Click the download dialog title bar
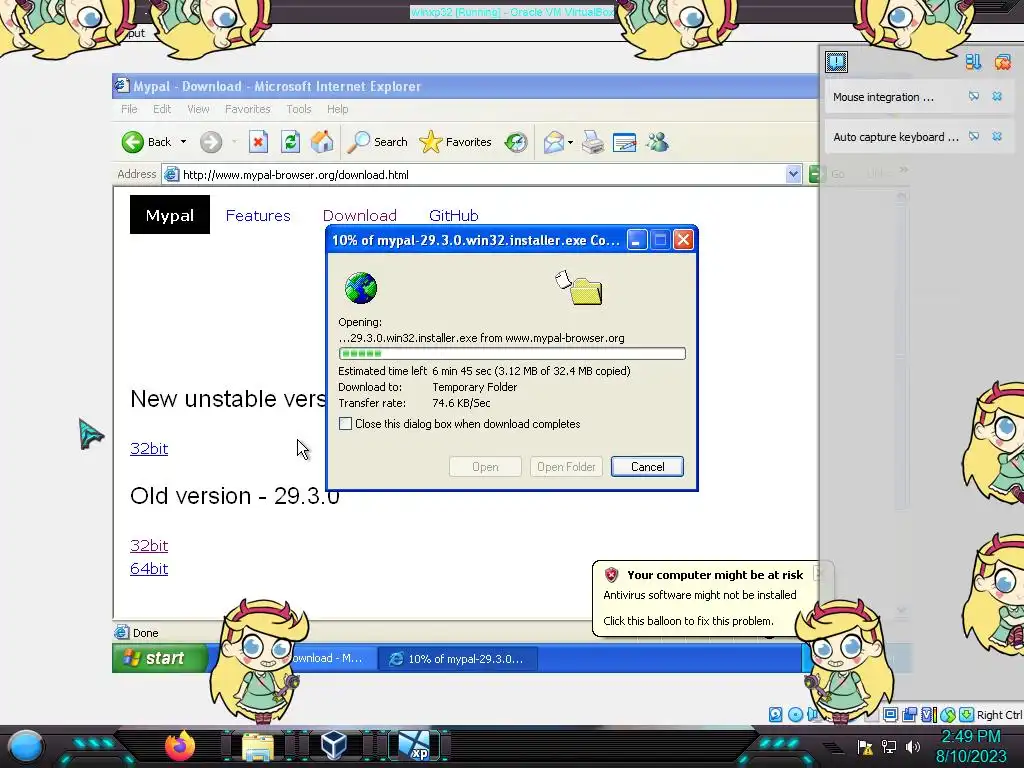This screenshot has width=1024, height=768. tap(475, 240)
